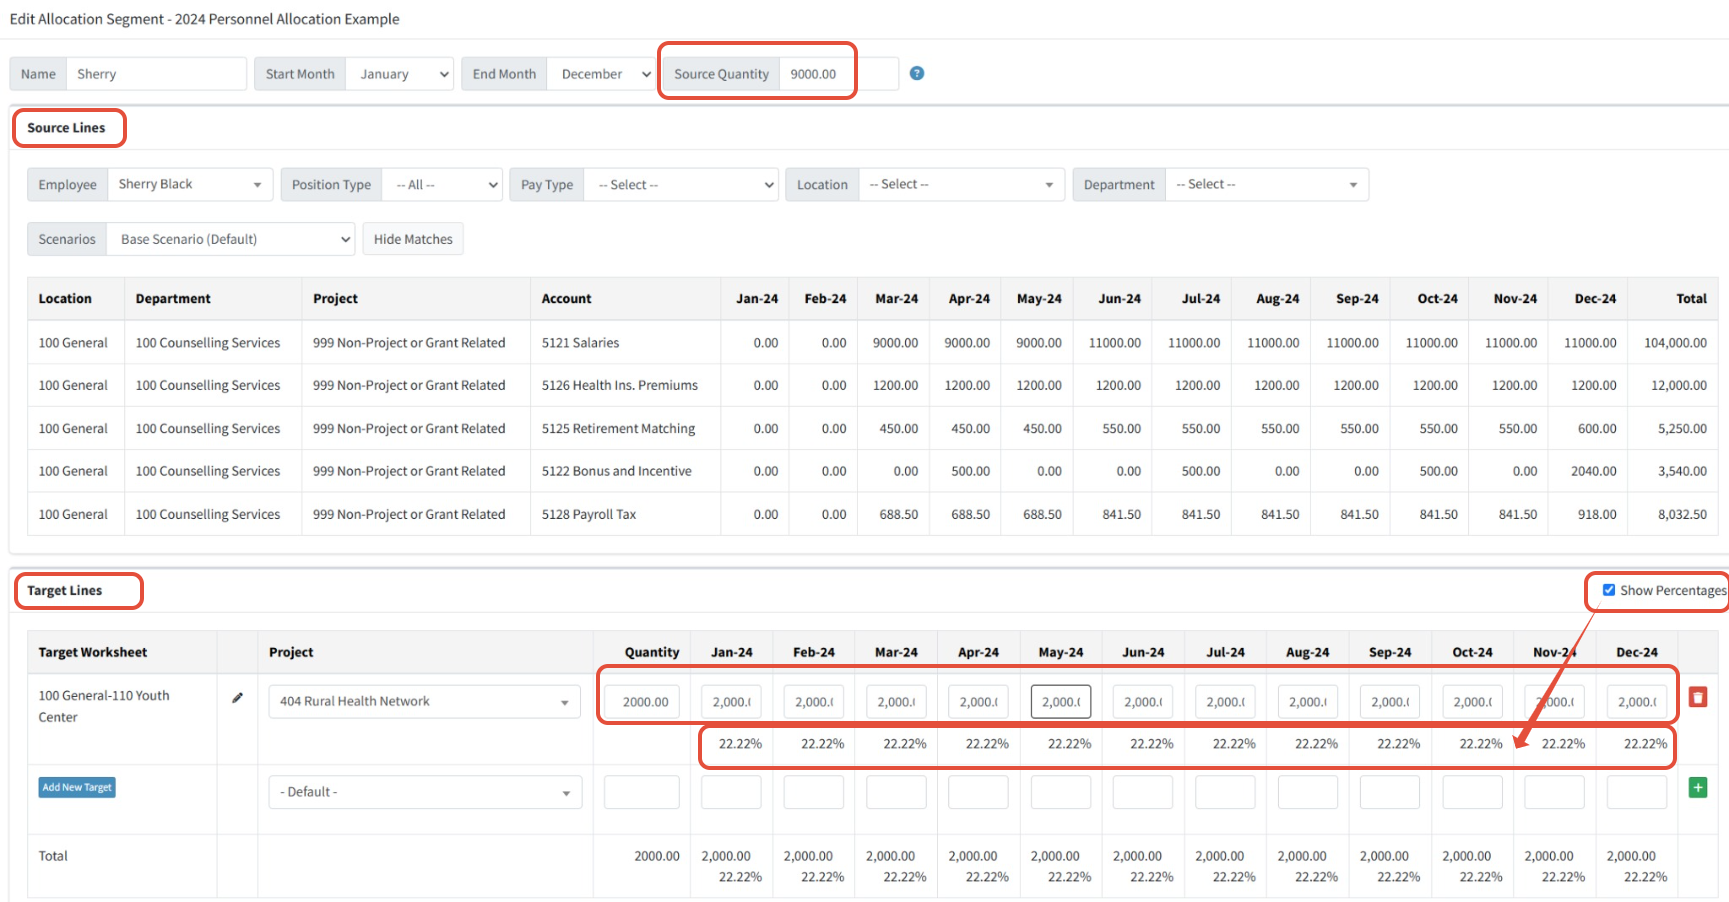Select the Source Lines tab heading
Screen dimensions: 1729x902
(x=66, y=128)
